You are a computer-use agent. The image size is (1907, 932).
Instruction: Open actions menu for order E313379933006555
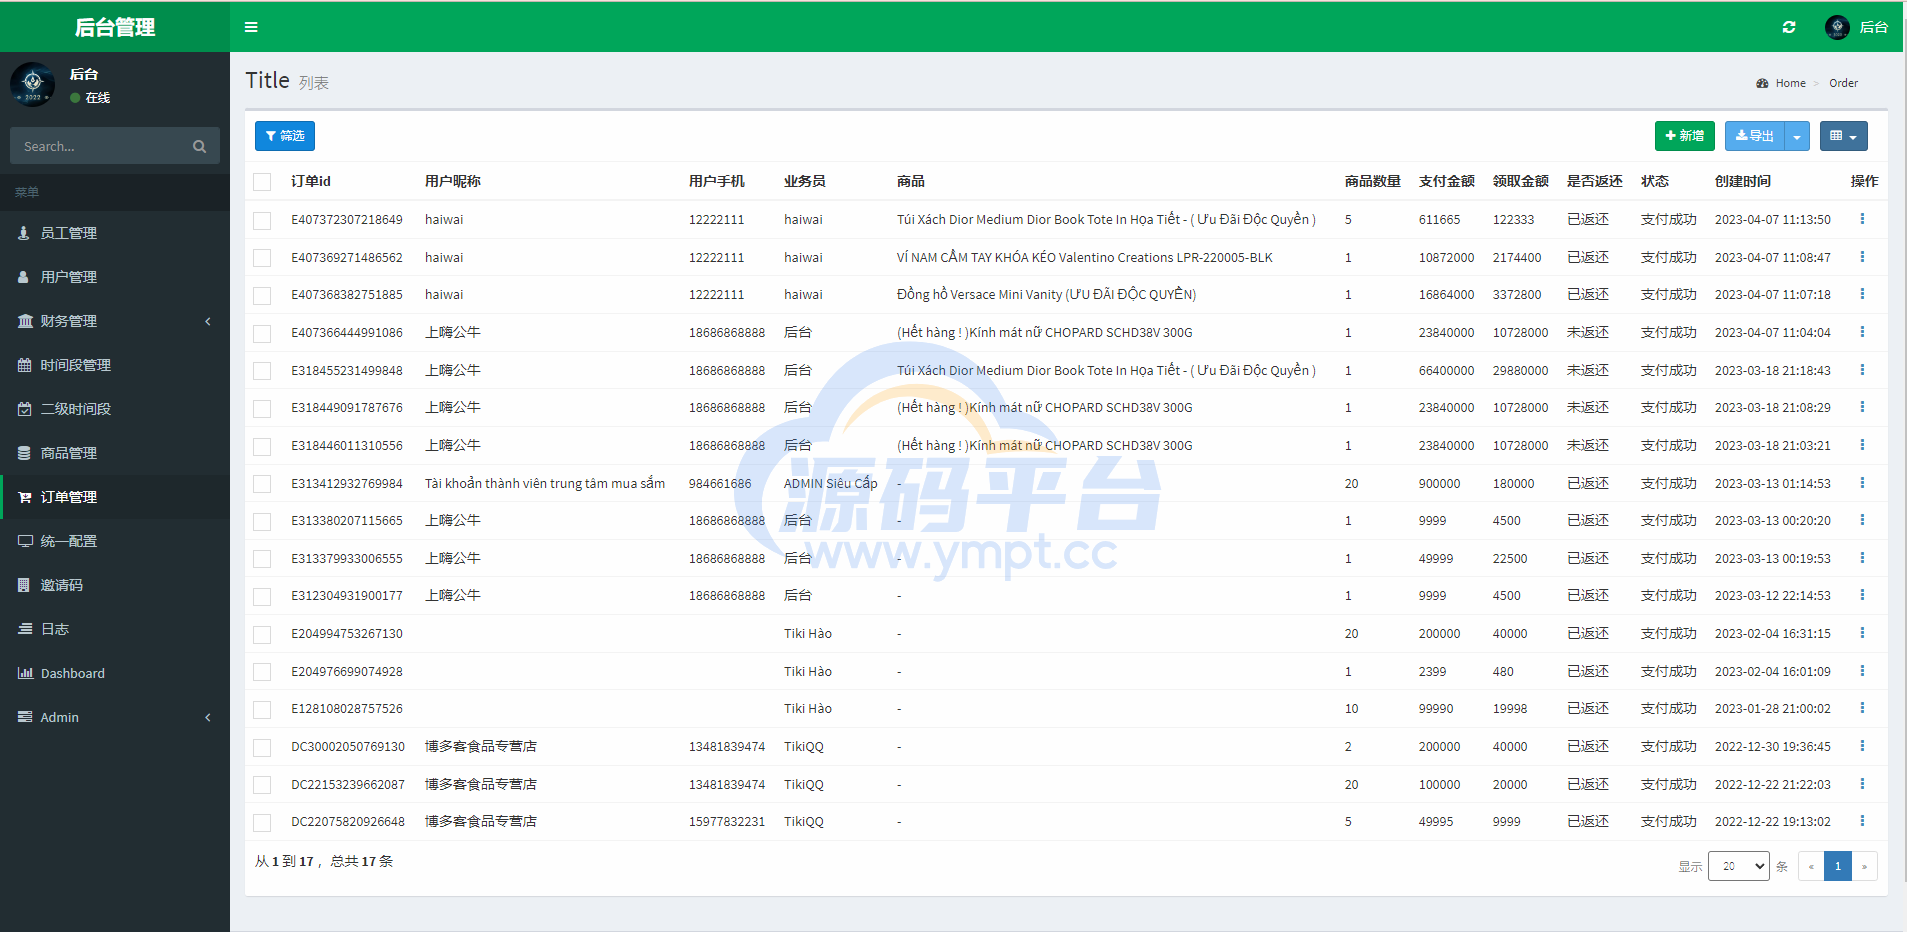[1862, 558]
